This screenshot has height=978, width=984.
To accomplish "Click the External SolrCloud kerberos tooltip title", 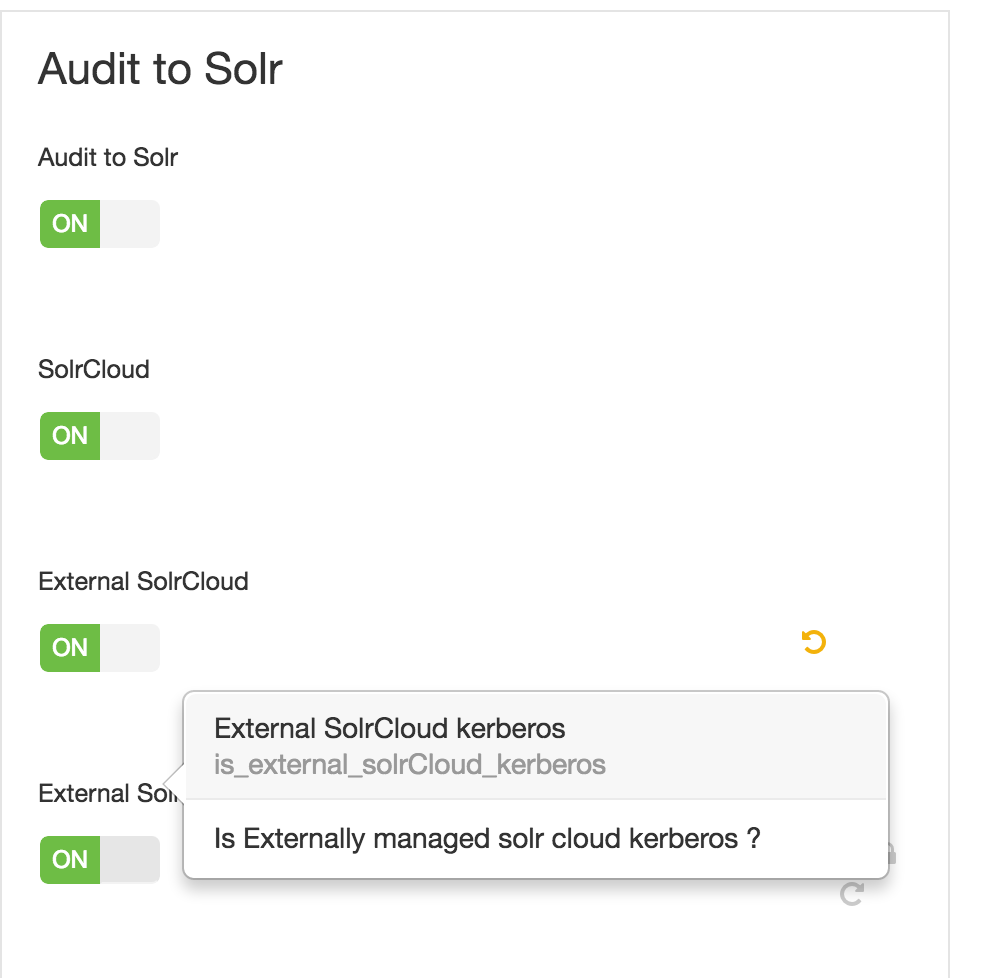I will [x=390, y=729].
